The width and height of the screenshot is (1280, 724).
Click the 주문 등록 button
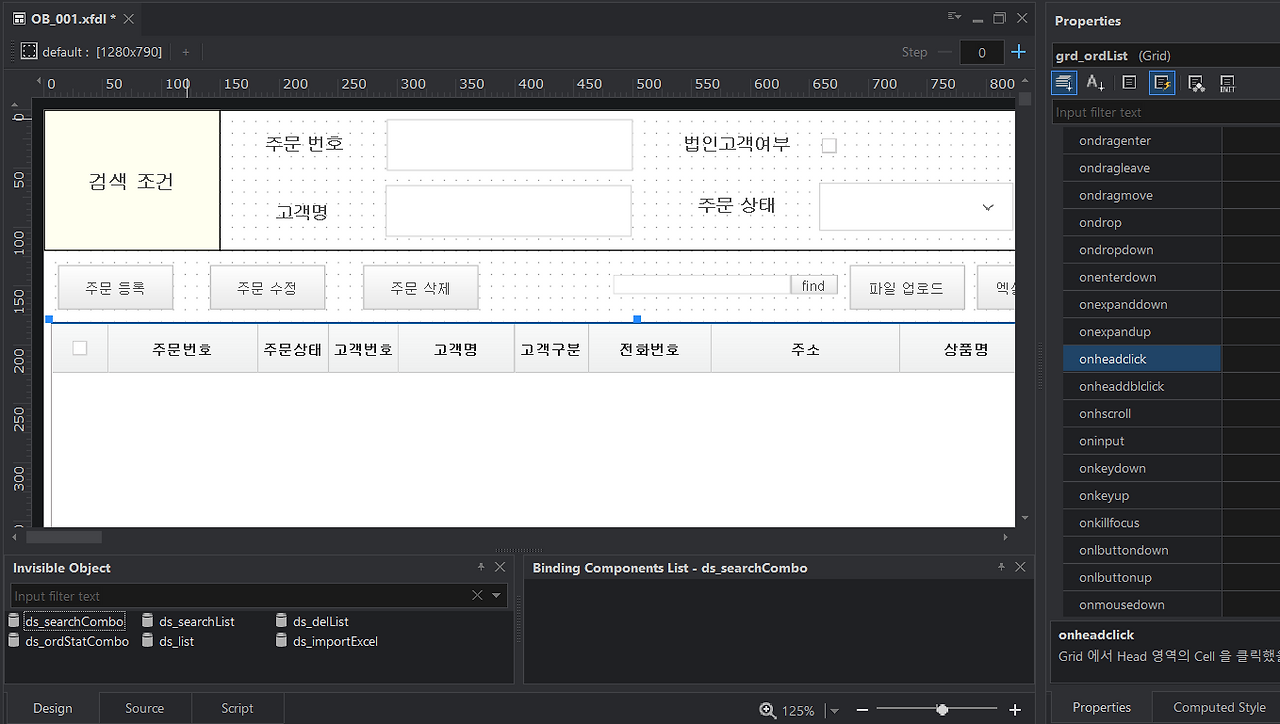click(115, 287)
